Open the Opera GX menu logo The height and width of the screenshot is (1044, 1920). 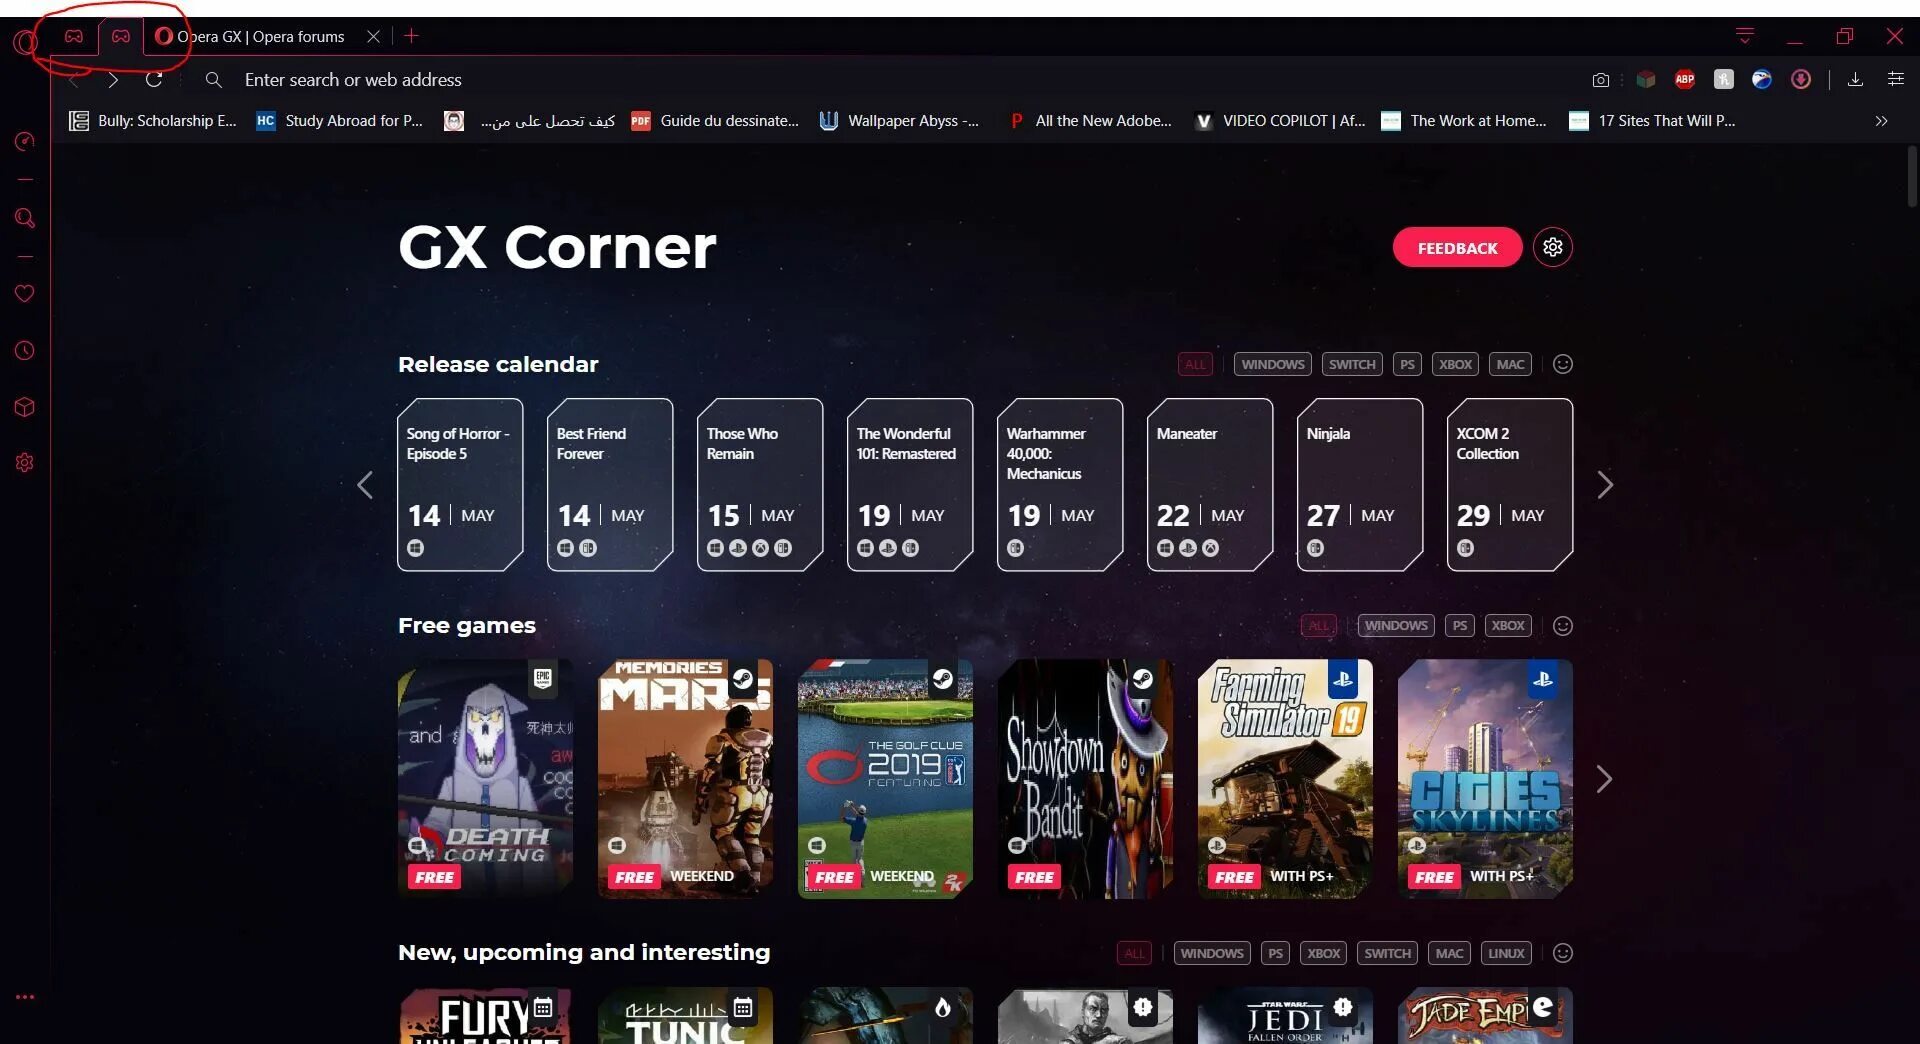[x=24, y=41]
